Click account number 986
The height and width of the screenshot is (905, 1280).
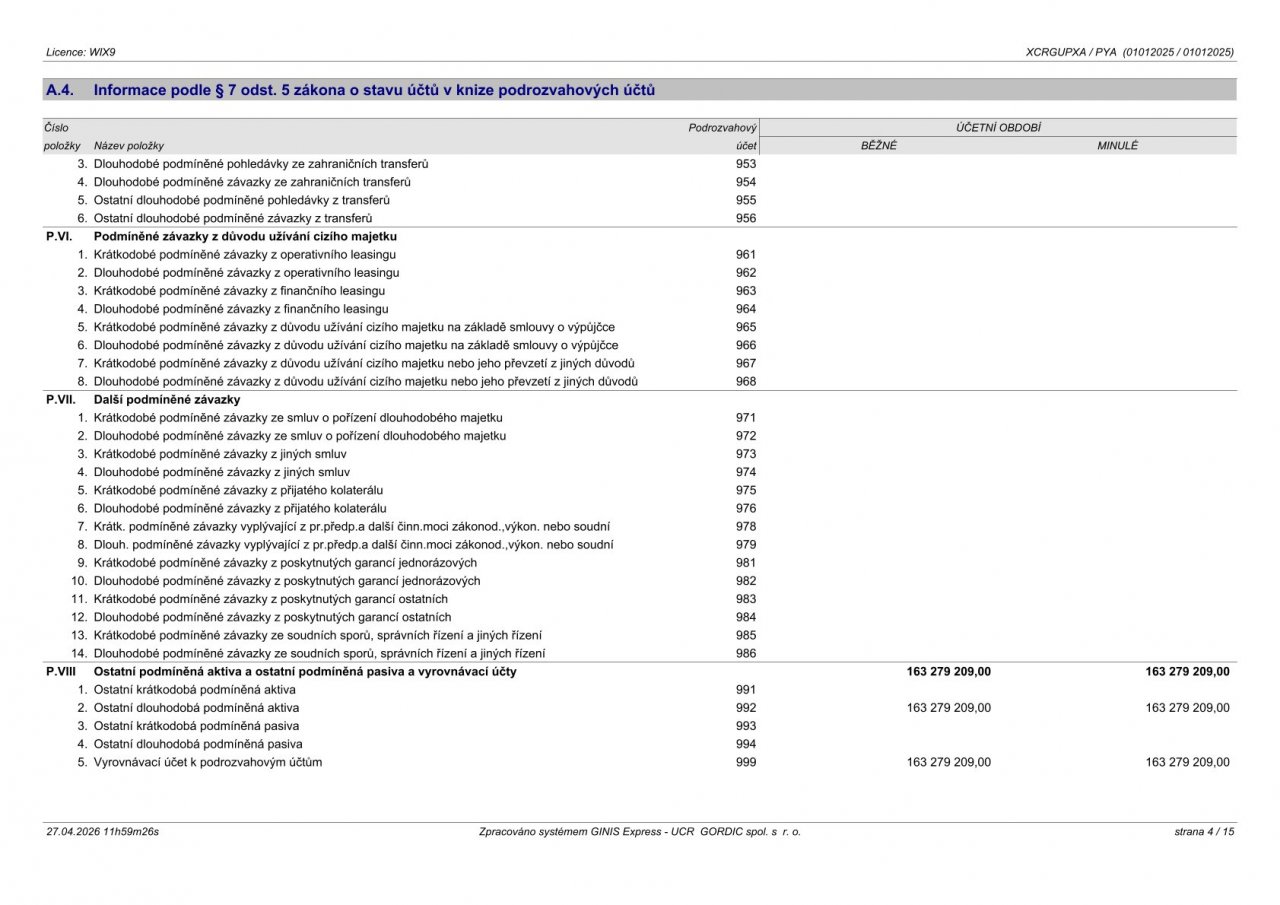coord(746,653)
